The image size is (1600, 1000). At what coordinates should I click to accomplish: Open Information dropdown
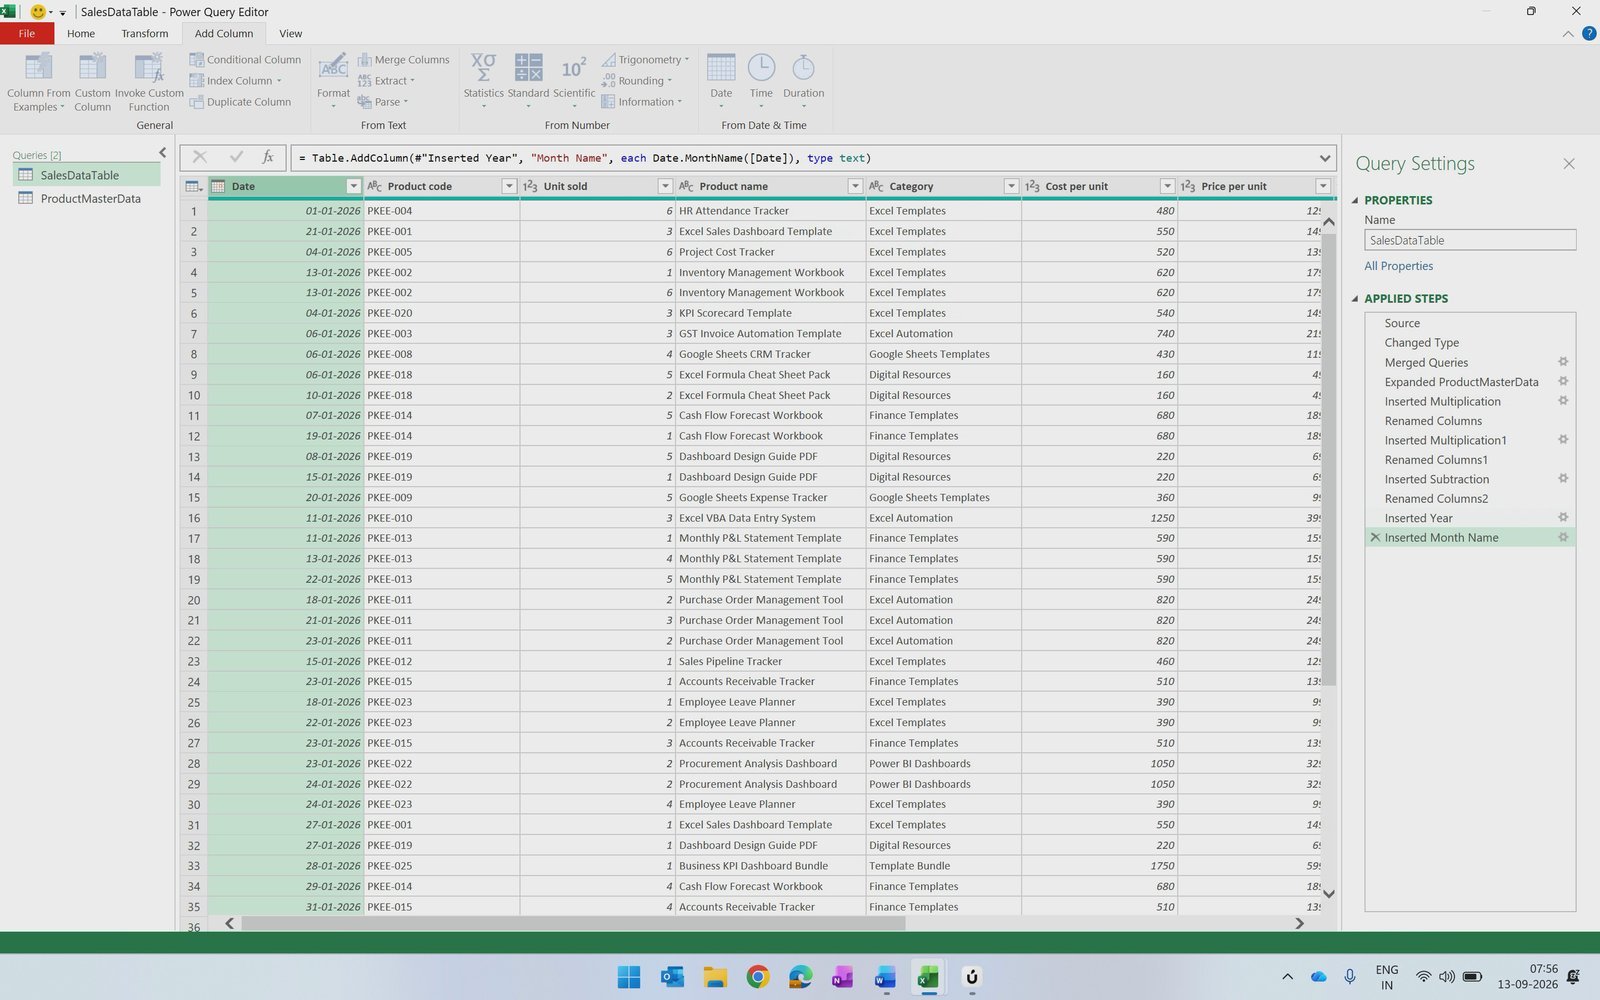tap(642, 102)
